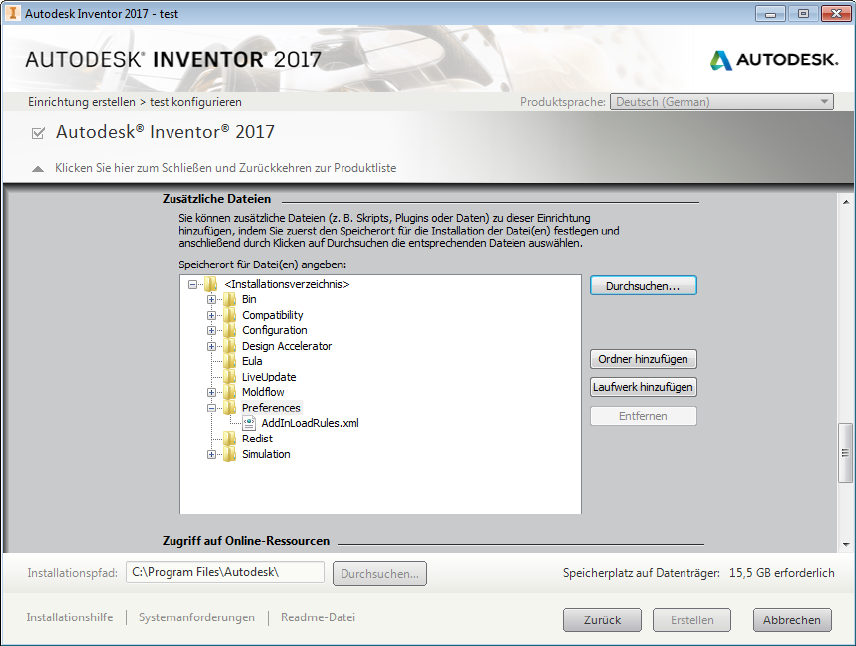856x646 pixels.
Task: Click the Zurück button
Action: pyautogui.click(x=602, y=620)
